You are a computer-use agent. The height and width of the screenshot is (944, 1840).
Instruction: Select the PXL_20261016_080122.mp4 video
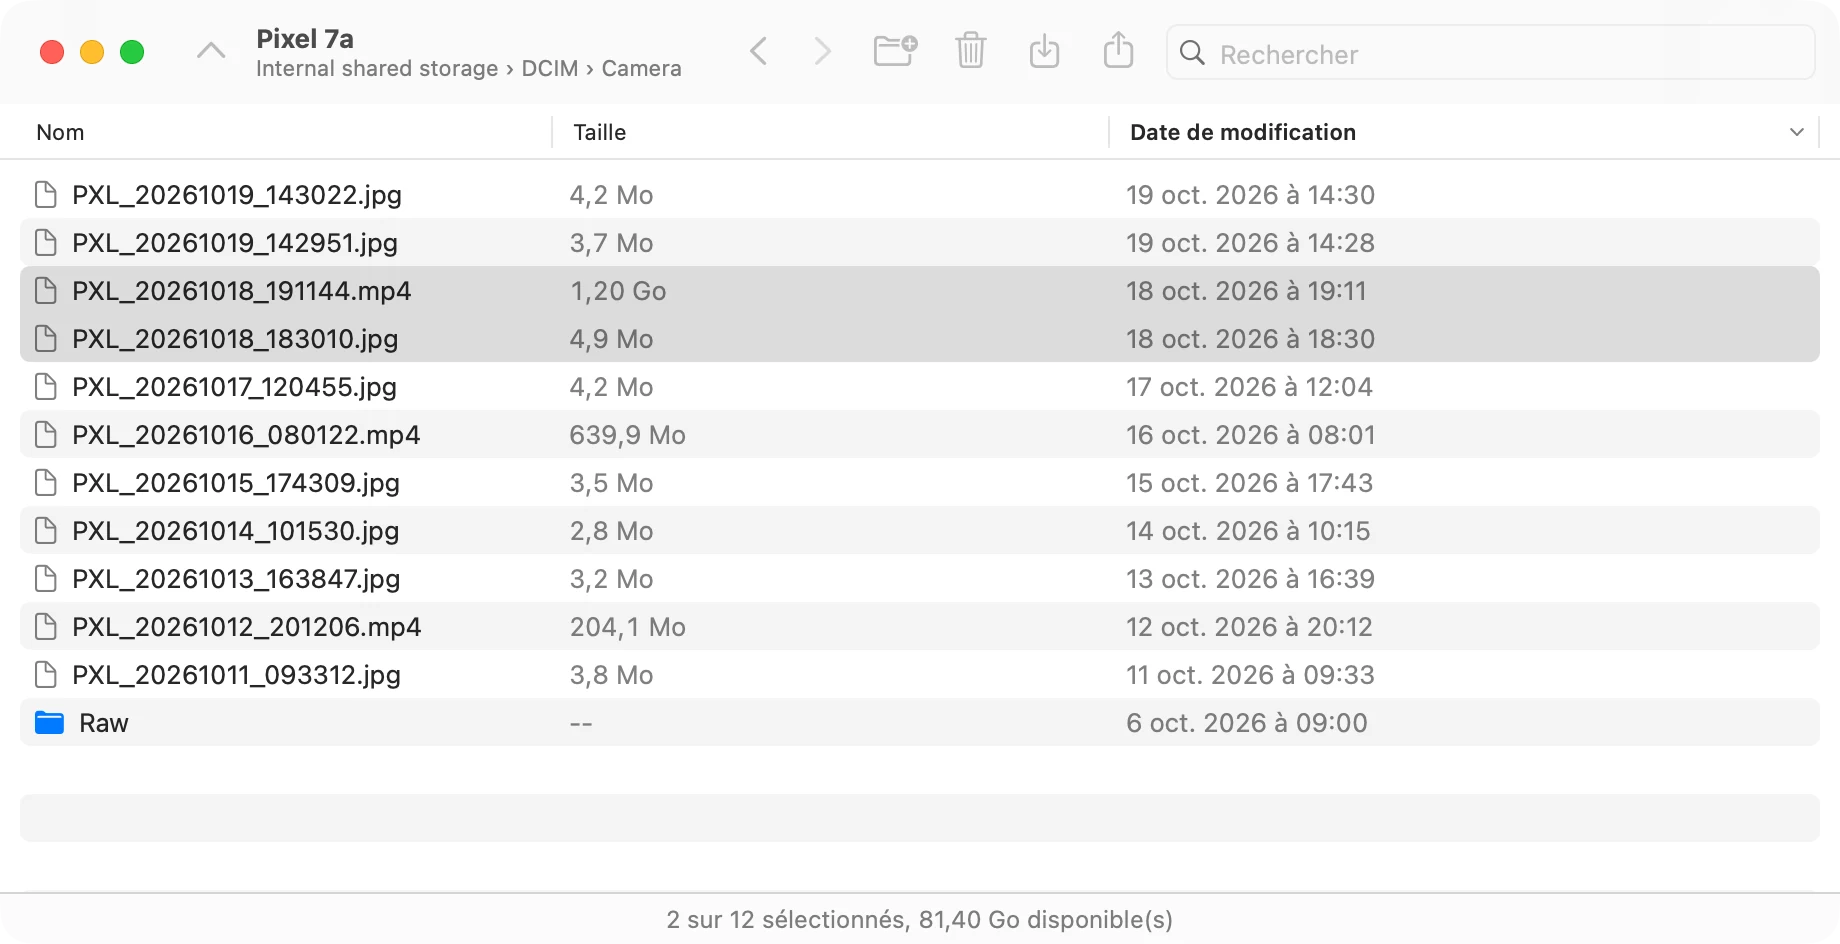tap(920, 435)
